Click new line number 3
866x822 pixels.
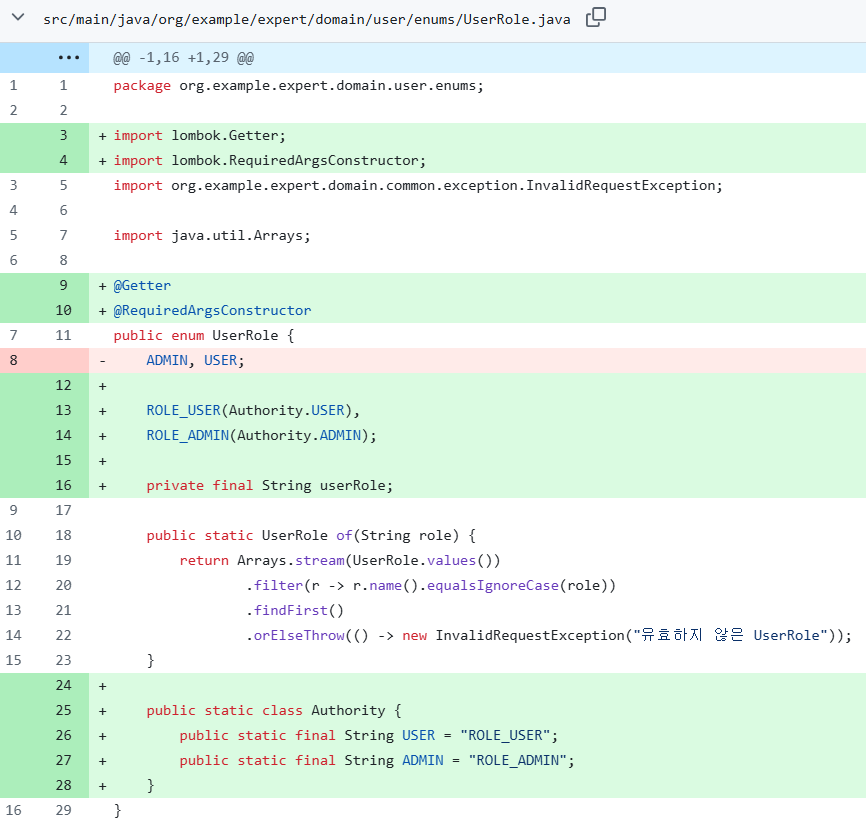[64, 135]
